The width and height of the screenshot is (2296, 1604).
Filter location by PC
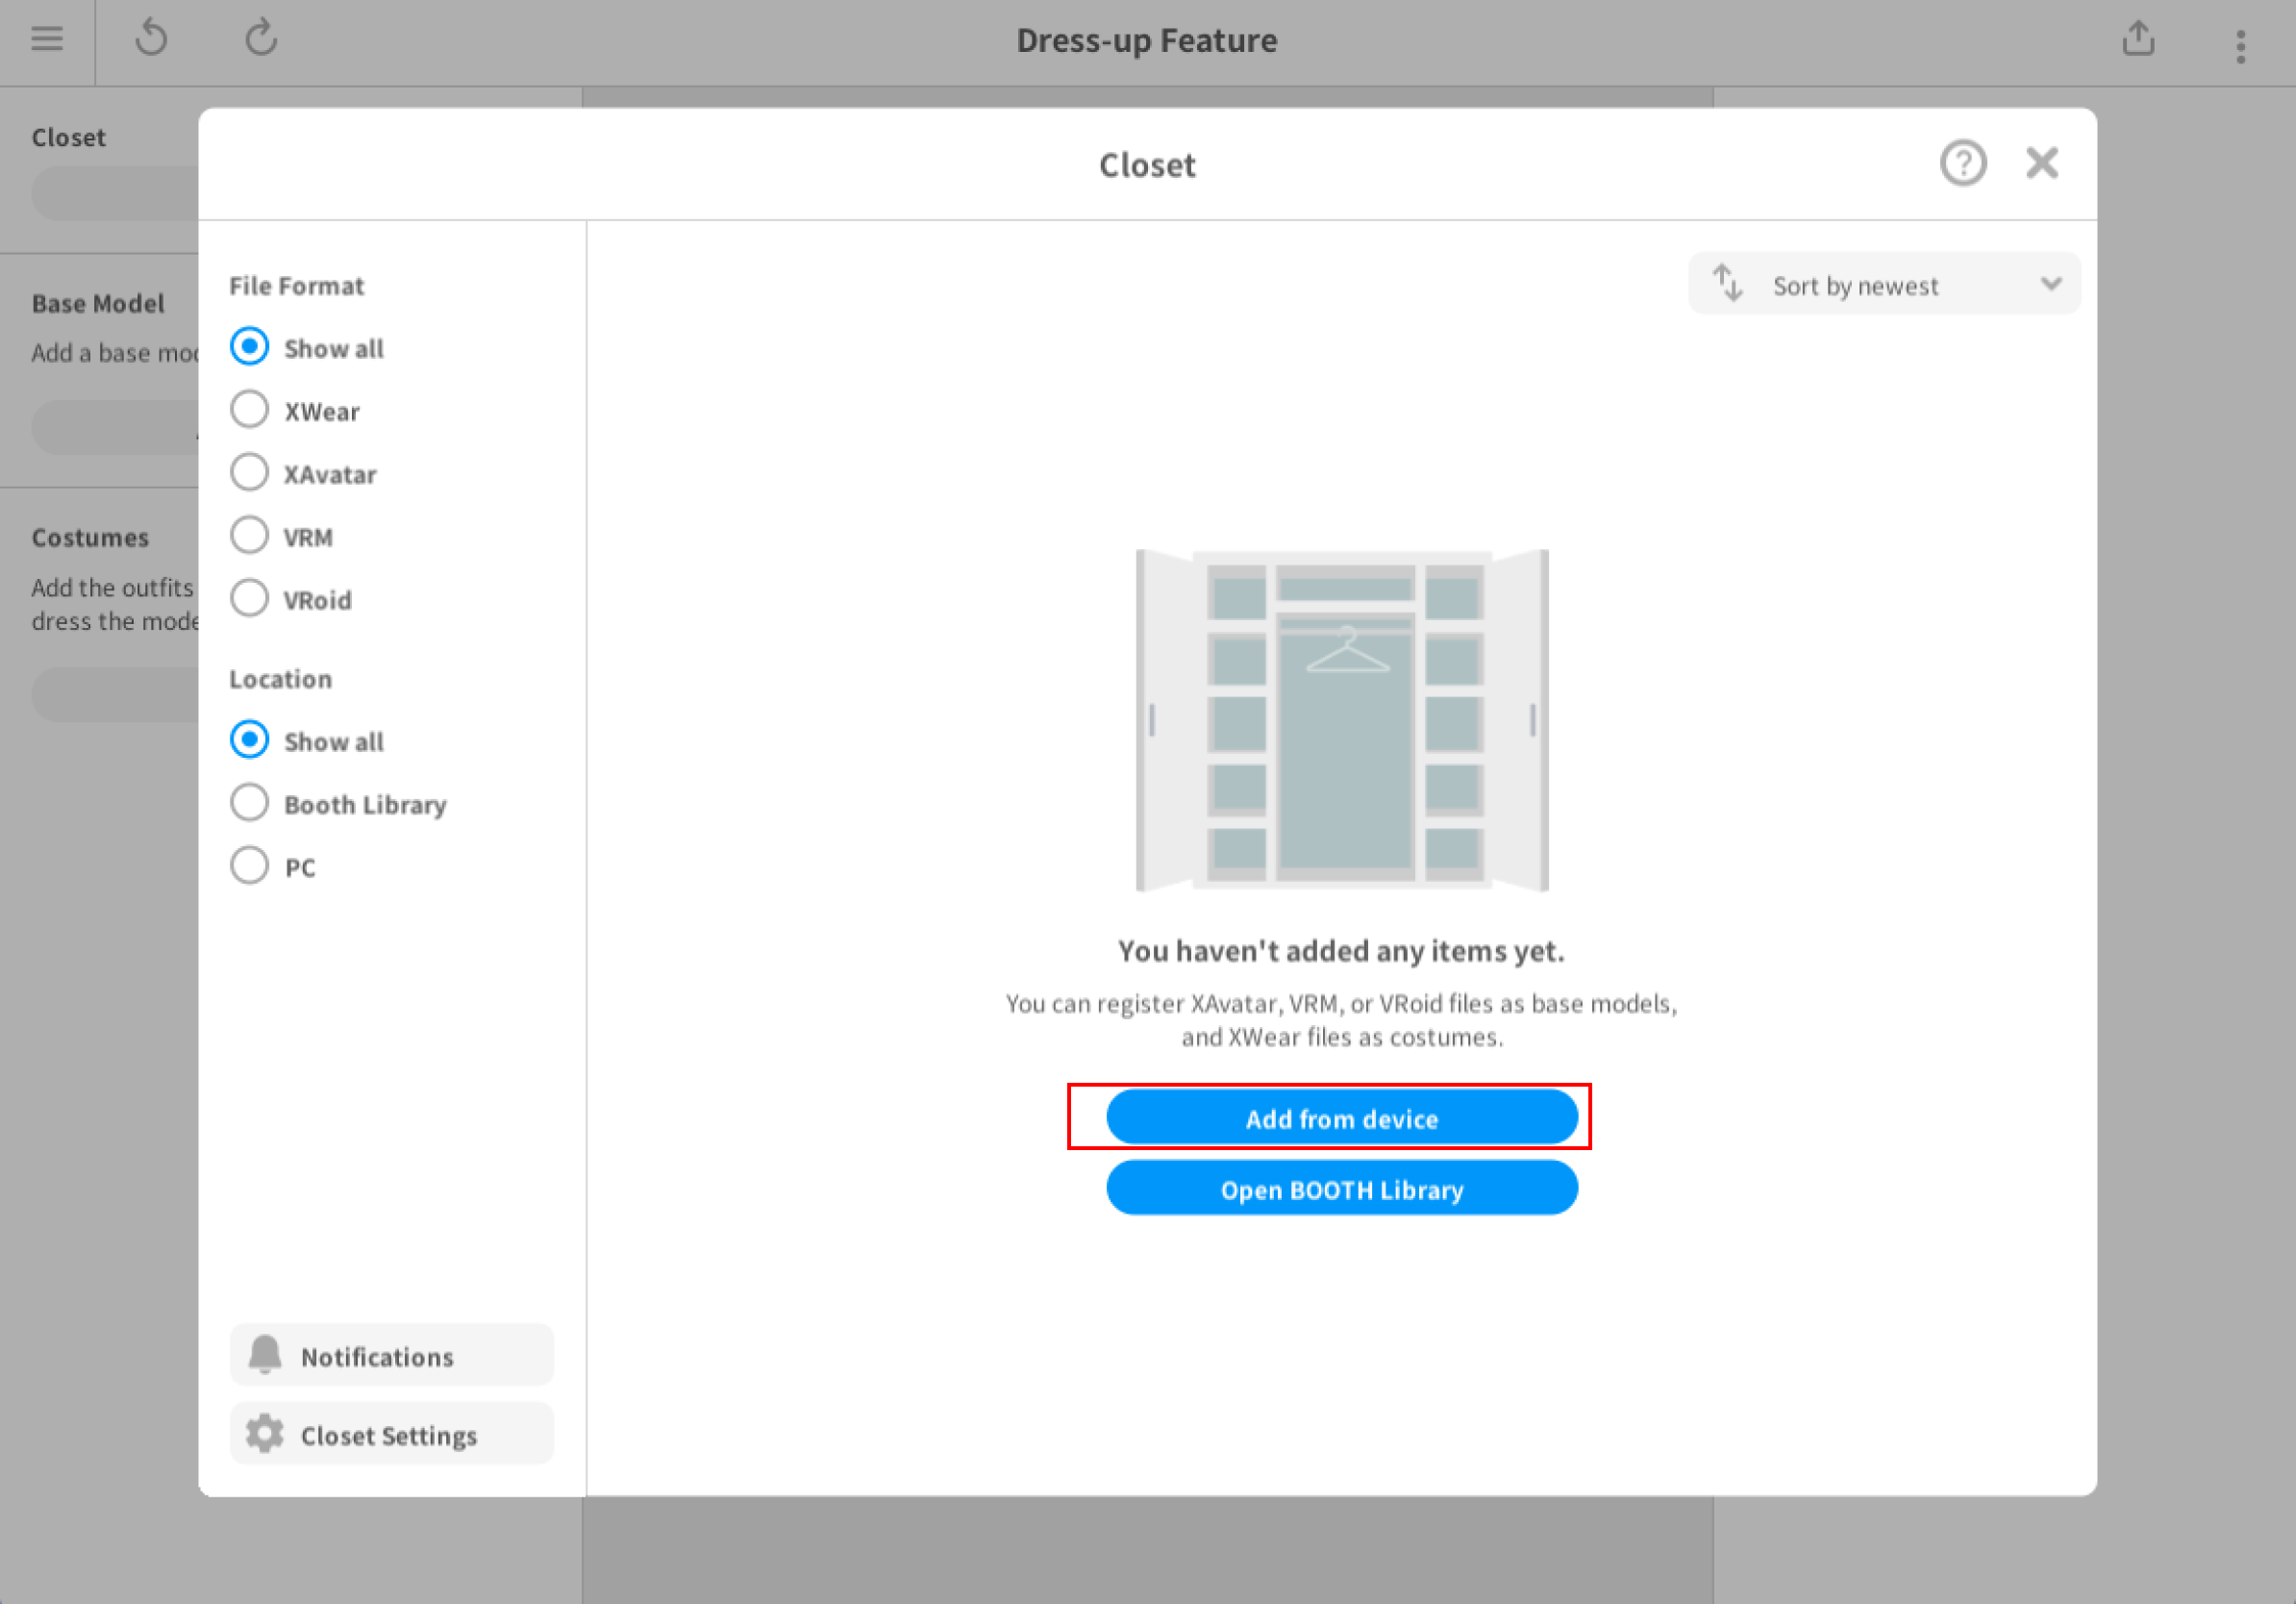[x=249, y=866]
